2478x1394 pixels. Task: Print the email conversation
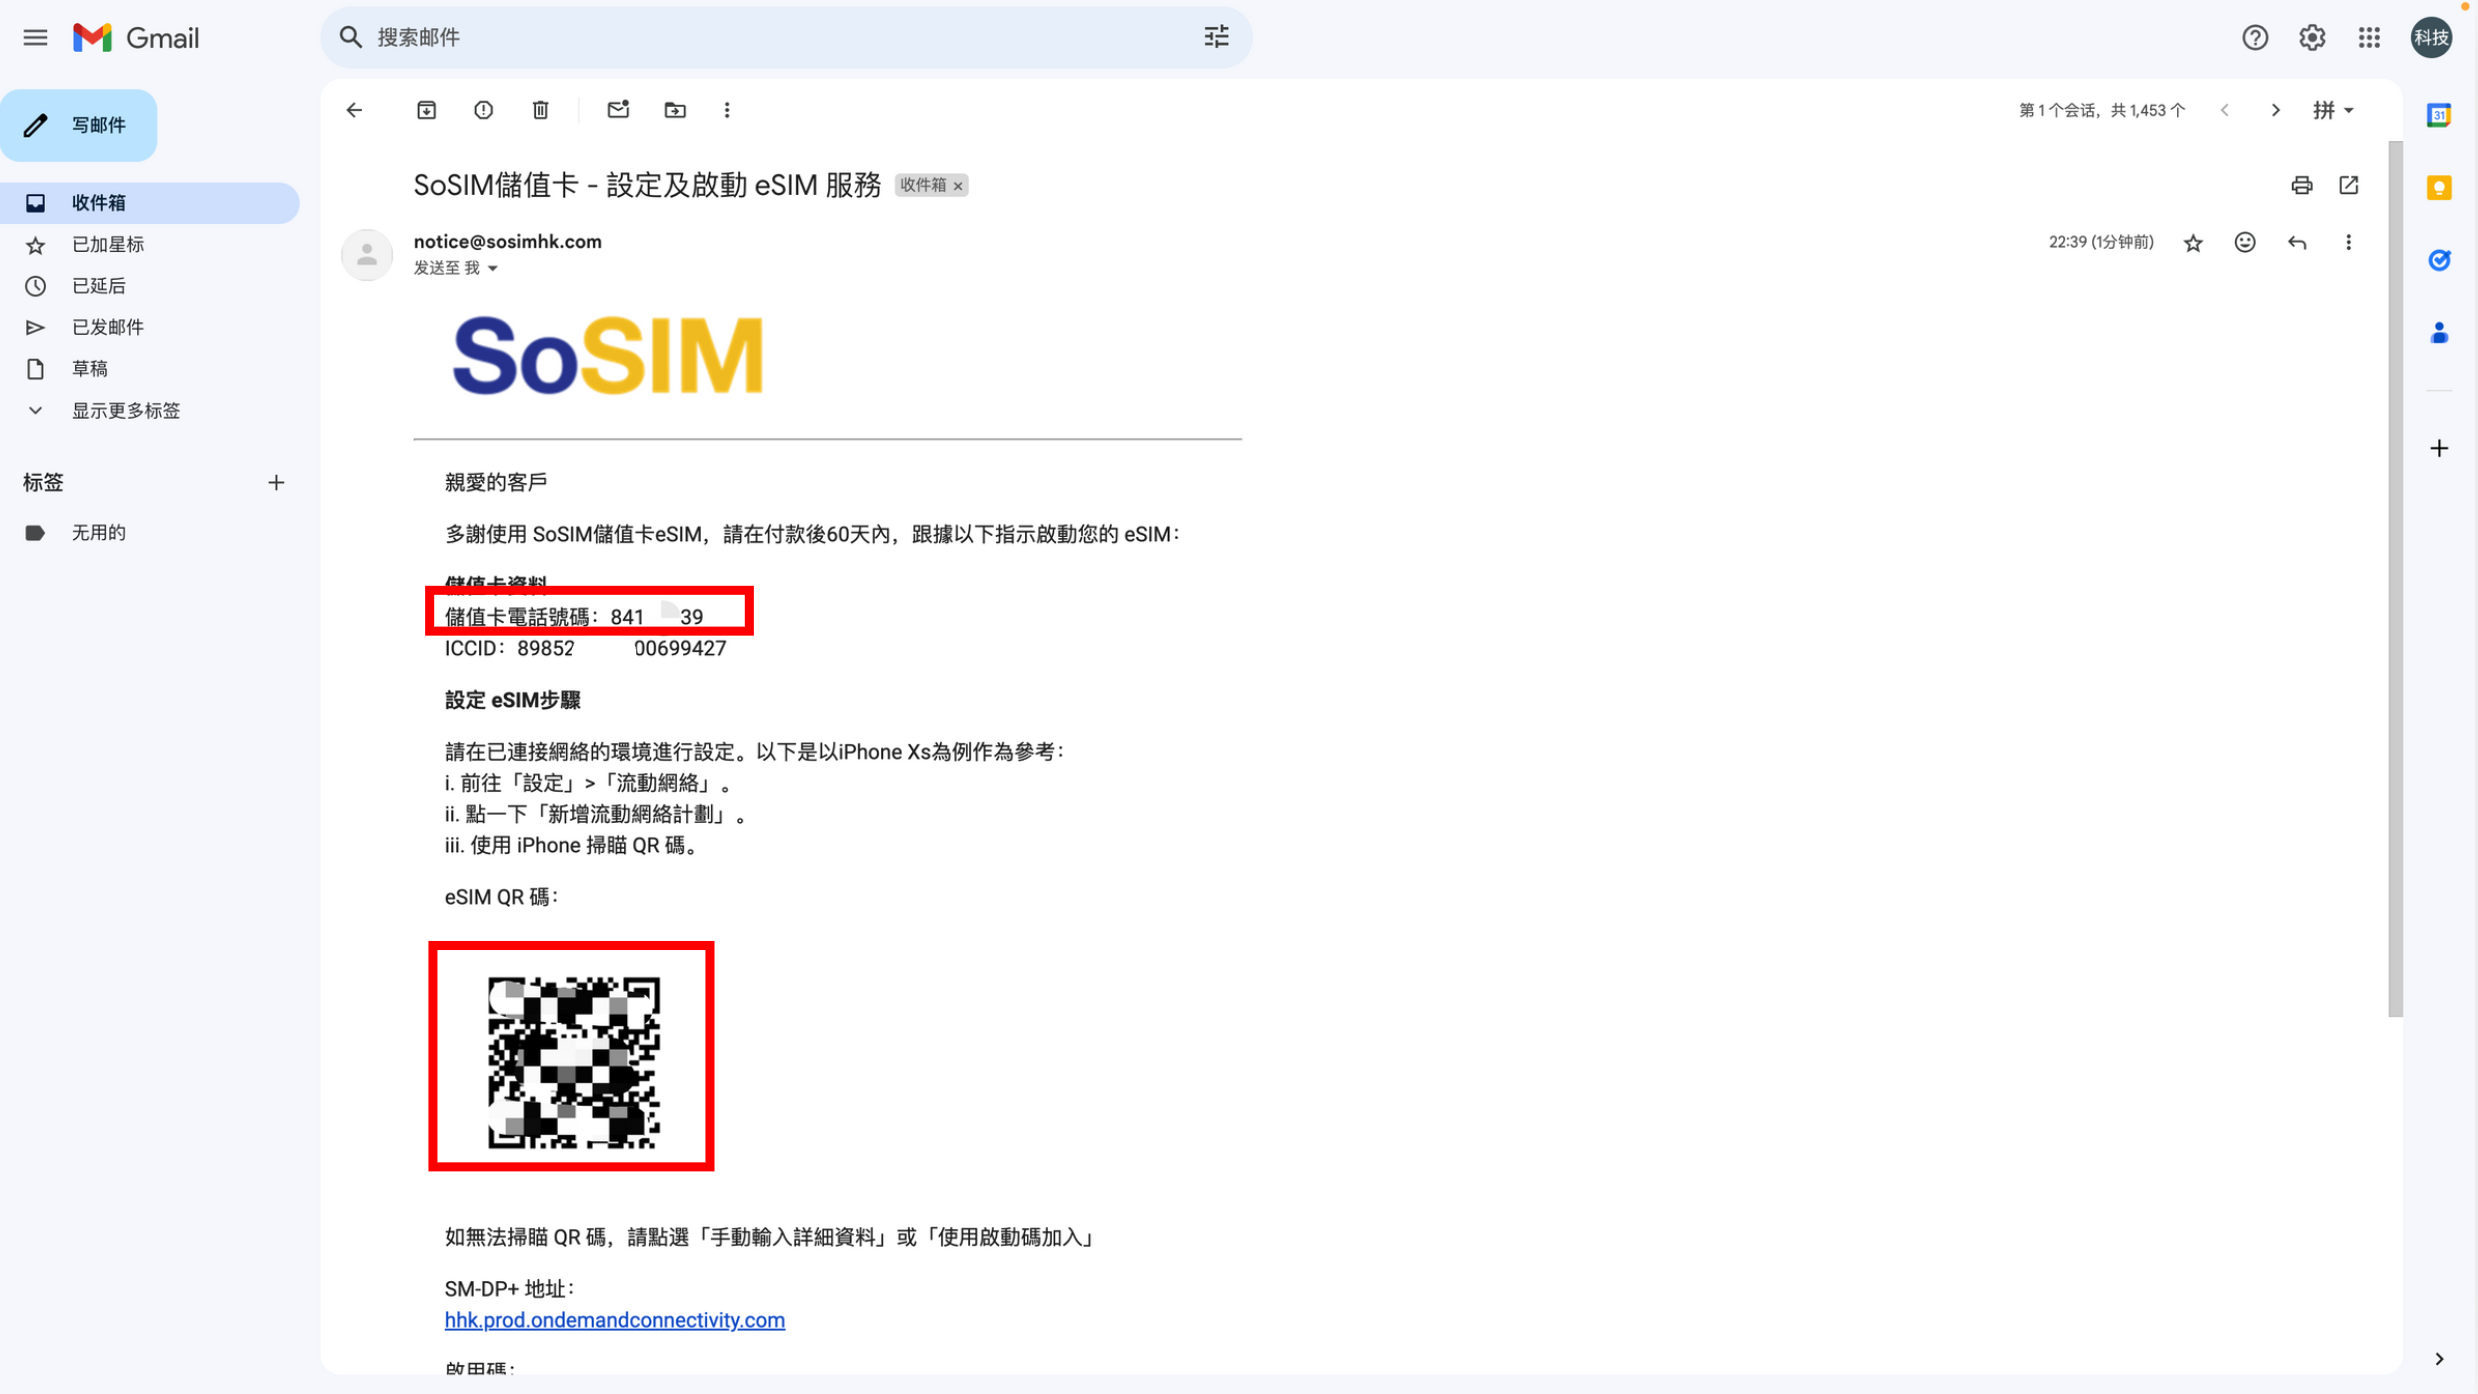(2301, 185)
